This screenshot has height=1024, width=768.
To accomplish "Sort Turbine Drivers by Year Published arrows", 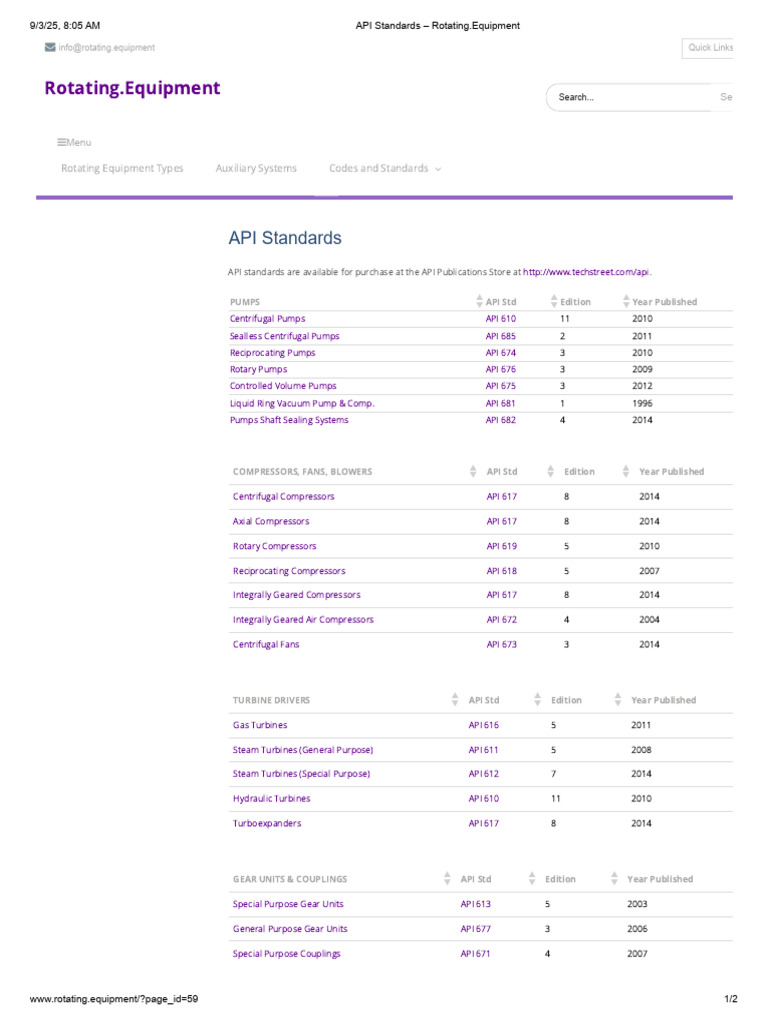I will pos(618,700).
